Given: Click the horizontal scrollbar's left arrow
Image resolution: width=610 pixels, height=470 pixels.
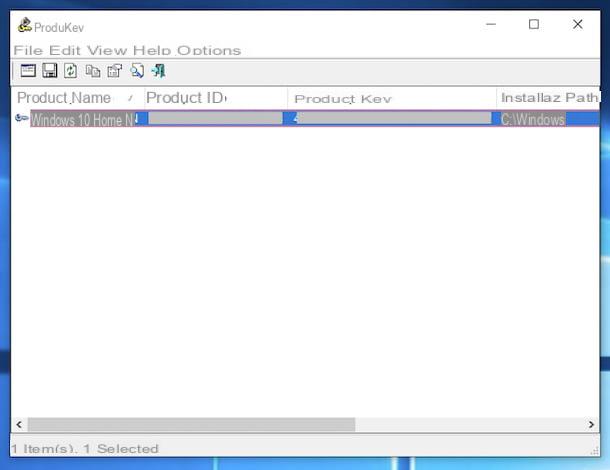Looking at the screenshot, I should (x=19, y=424).
